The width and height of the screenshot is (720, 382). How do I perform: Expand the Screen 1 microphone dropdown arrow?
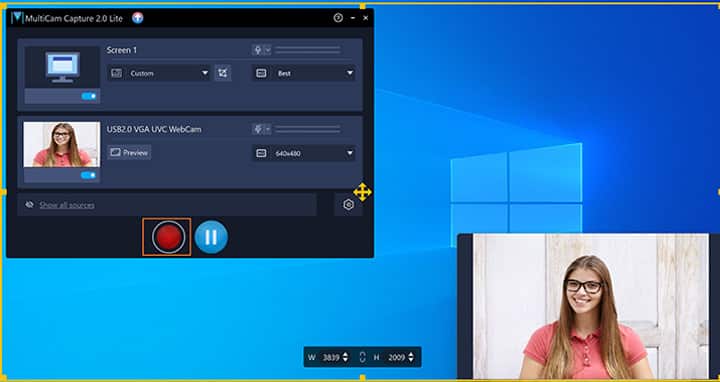tap(268, 50)
